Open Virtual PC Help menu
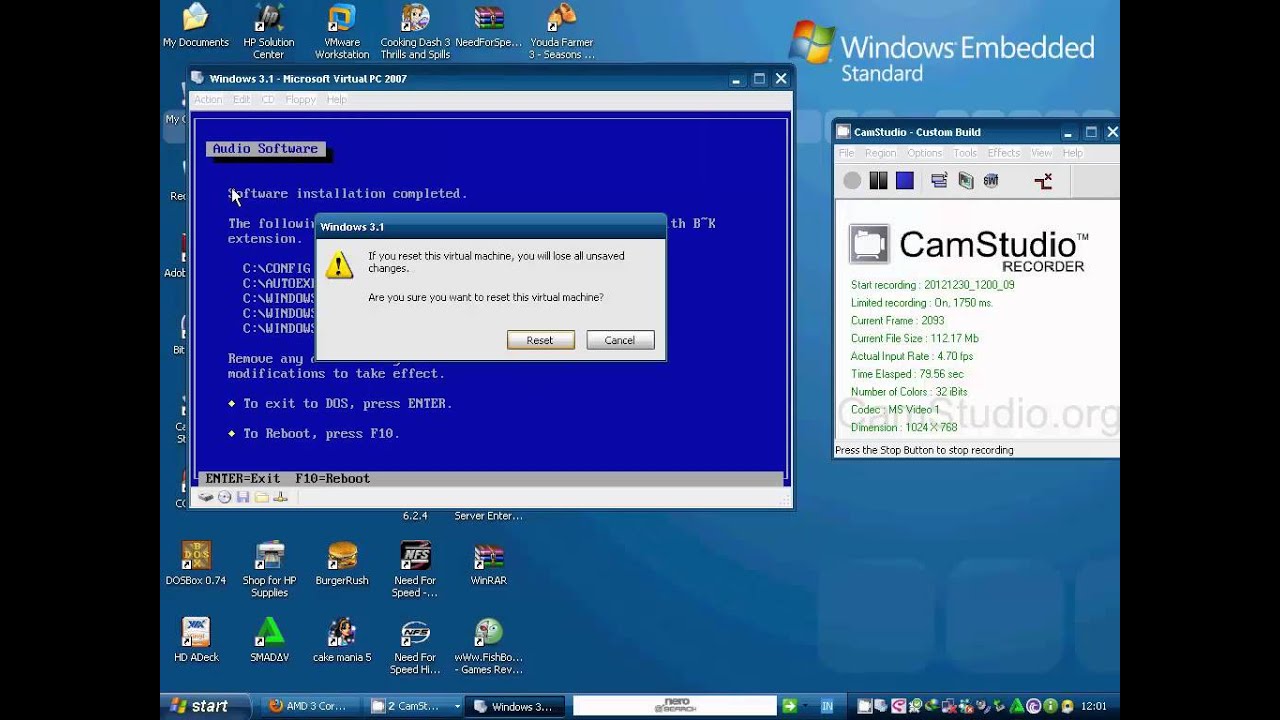 pyautogui.click(x=337, y=100)
